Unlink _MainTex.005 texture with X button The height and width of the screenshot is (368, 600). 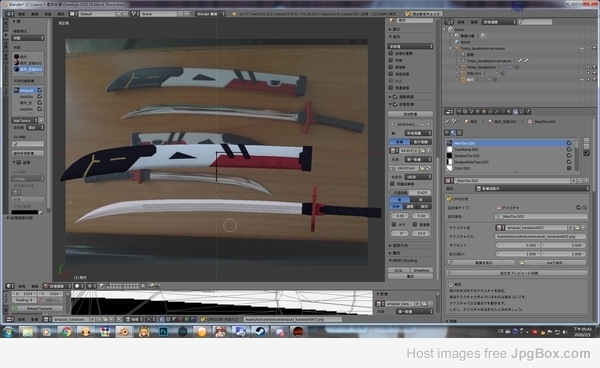587,181
